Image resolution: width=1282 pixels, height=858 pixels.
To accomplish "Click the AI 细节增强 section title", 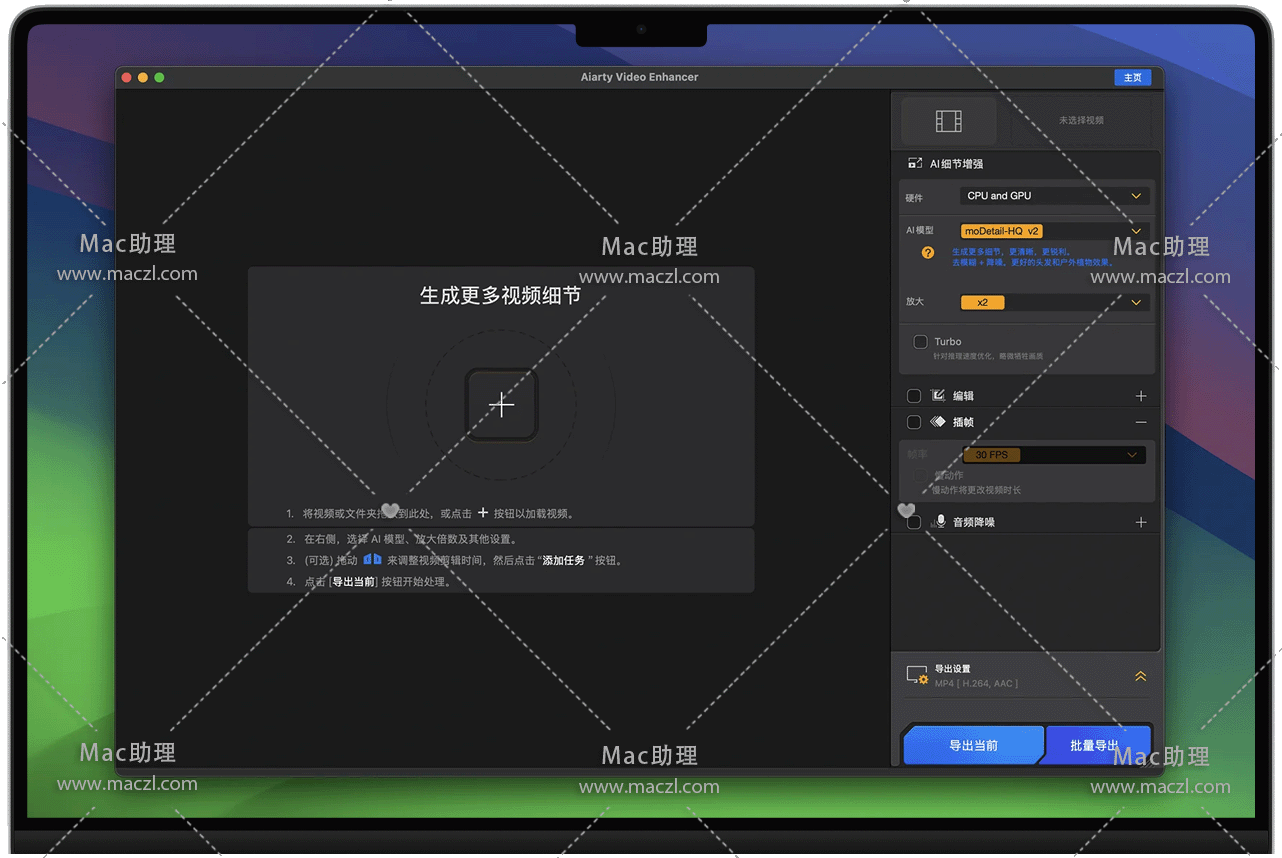I will coord(957,164).
